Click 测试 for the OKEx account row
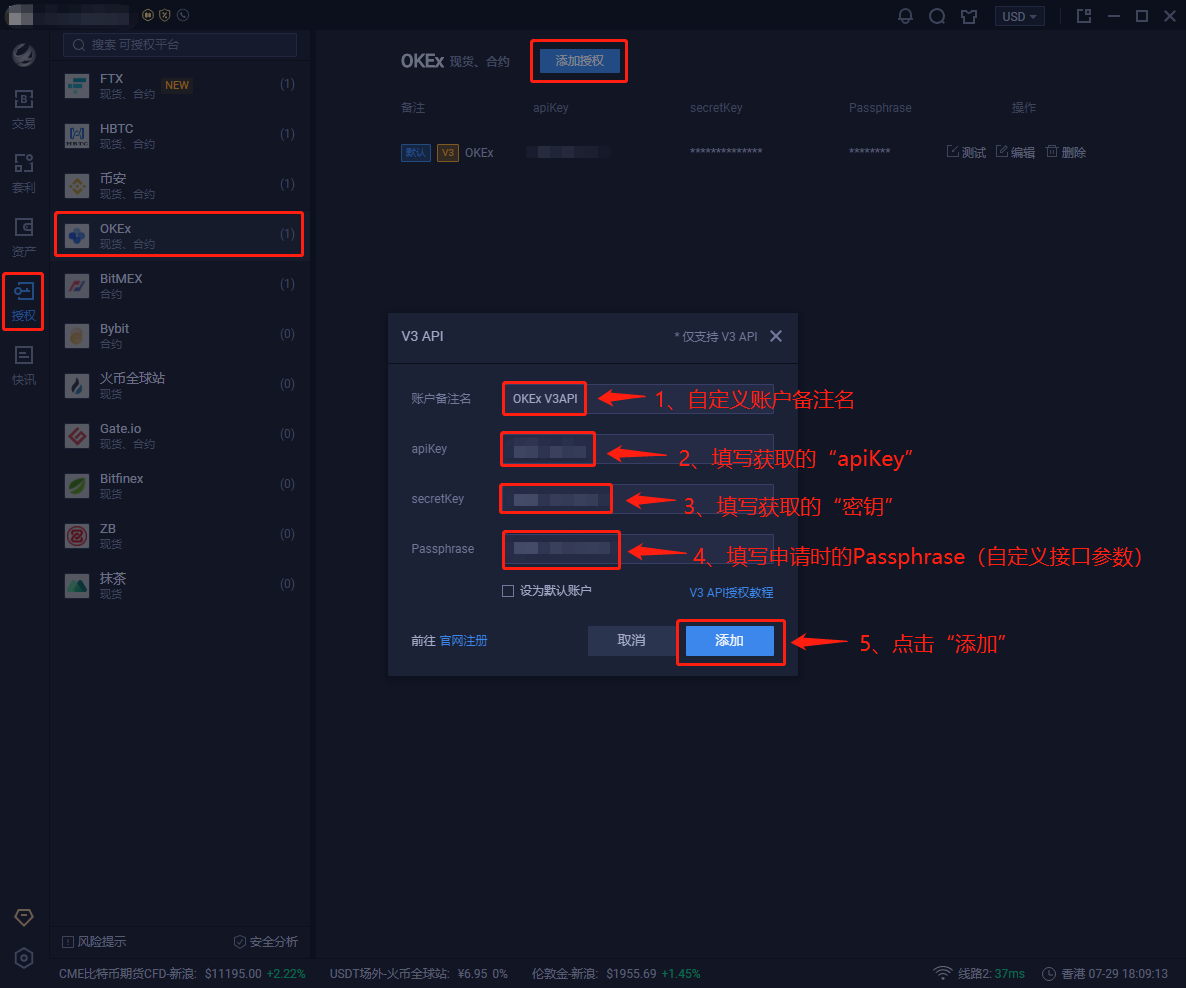The width and height of the screenshot is (1186, 988). [x=967, y=152]
